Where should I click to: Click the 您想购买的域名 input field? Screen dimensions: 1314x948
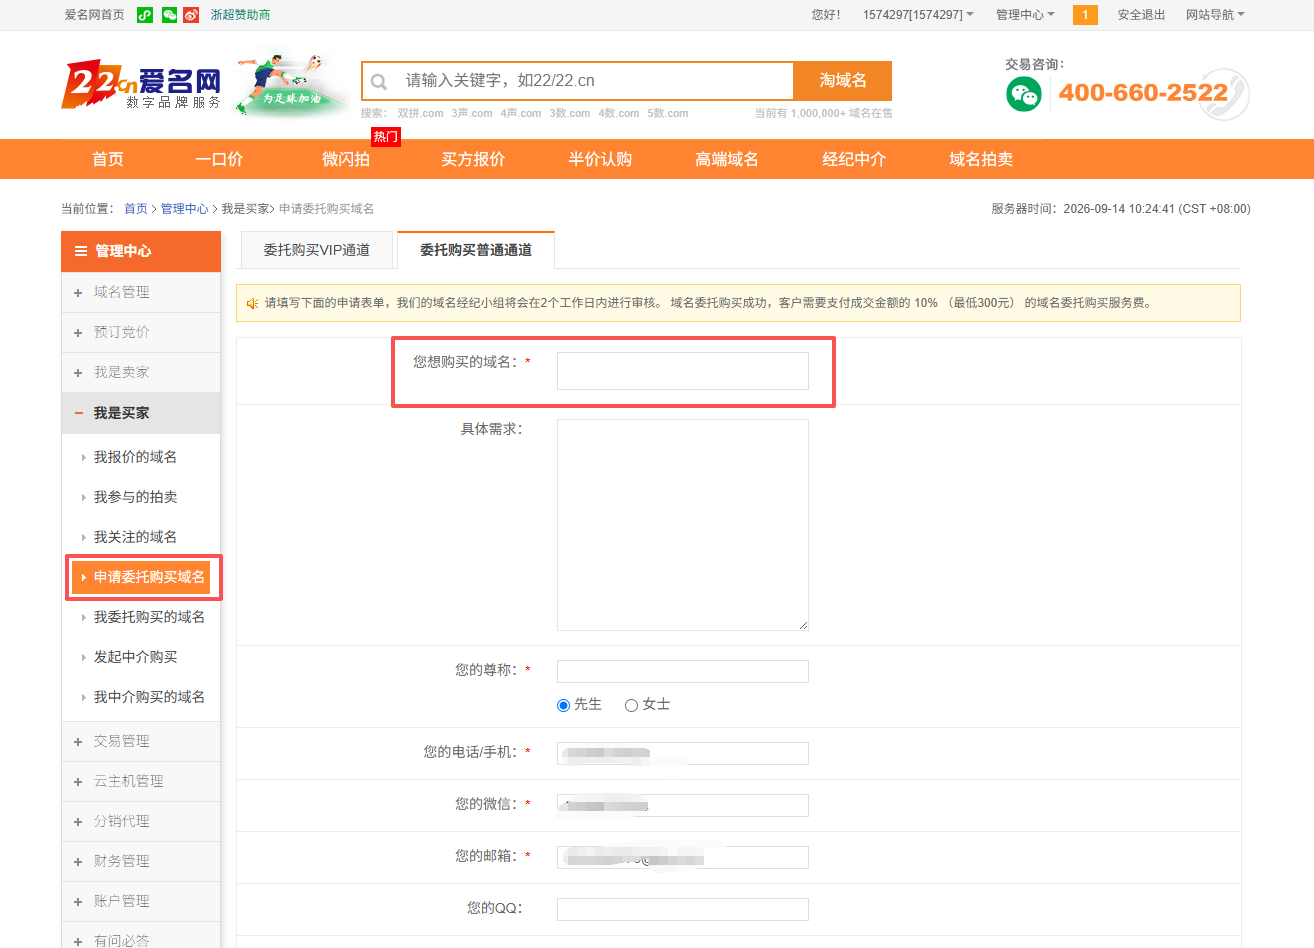tap(683, 371)
